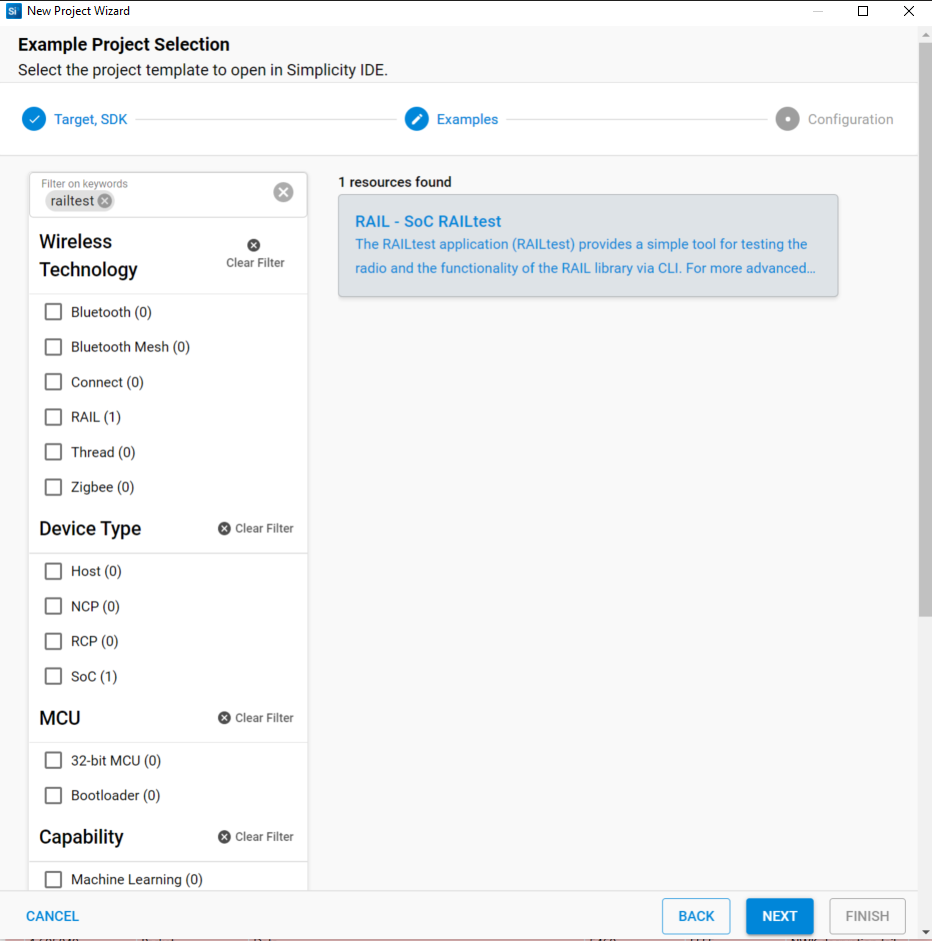Enable the RAIL (1) filter
This screenshot has width=932, height=941.
click(53, 417)
